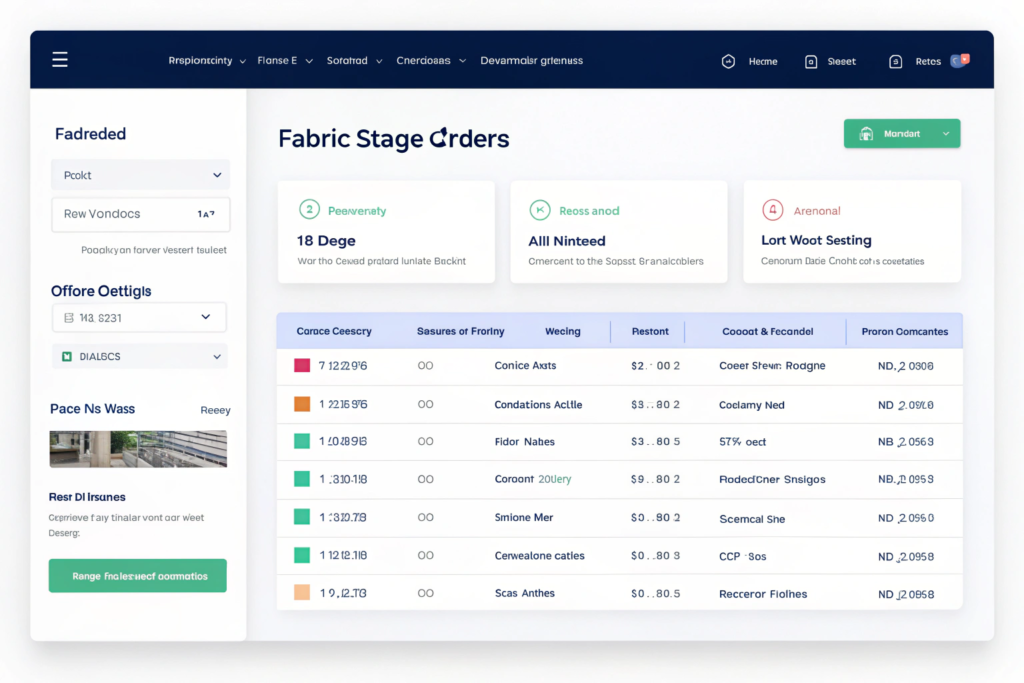Screen dimensions: 1024x683
Task: Expand the Pcokt dropdown in sidebar
Action: (x=140, y=175)
